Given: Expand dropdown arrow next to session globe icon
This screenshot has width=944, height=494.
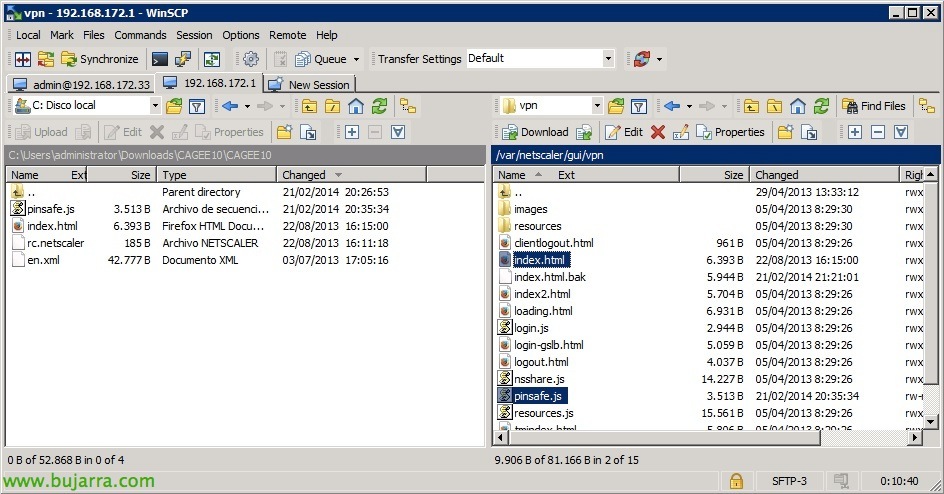Looking at the screenshot, I should click(659, 59).
